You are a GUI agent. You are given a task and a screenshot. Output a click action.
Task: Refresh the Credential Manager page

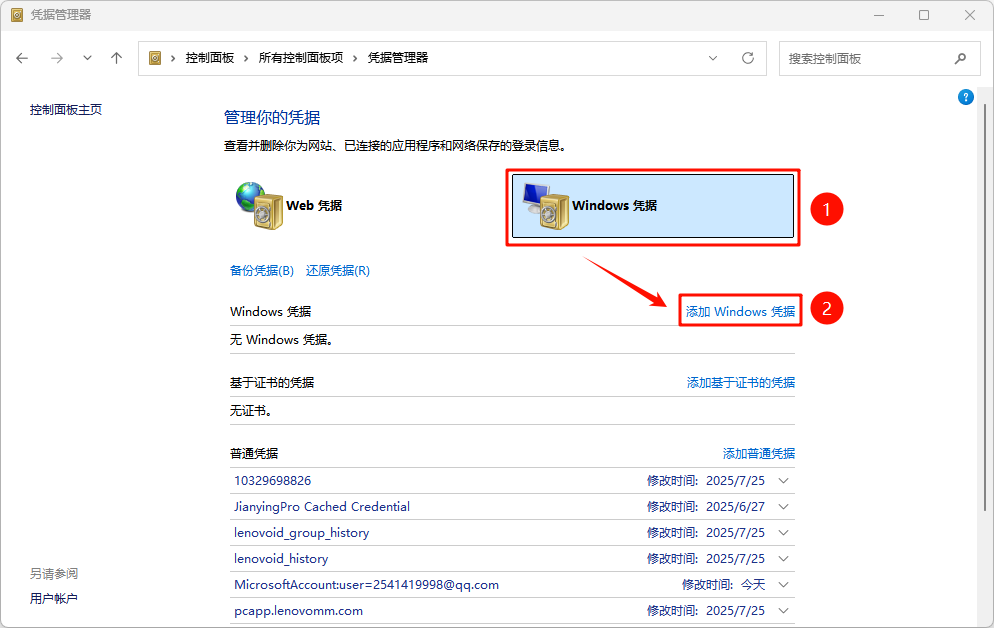pyautogui.click(x=747, y=58)
